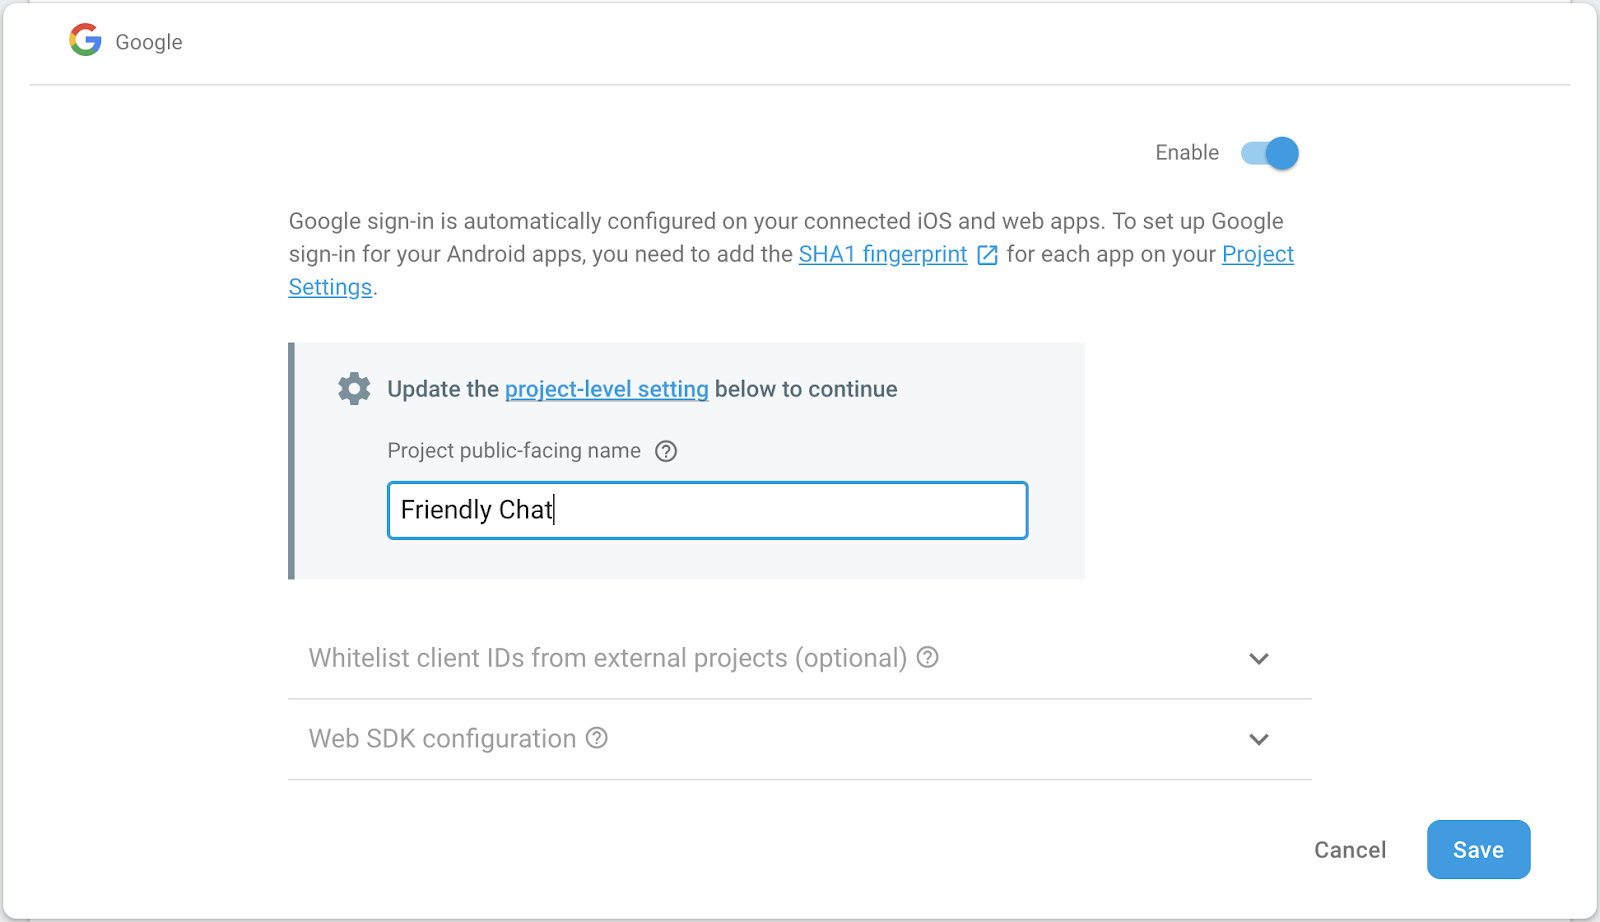Click the project public-facing name label
The image size is (1600, 922).
tap(514, 451)
